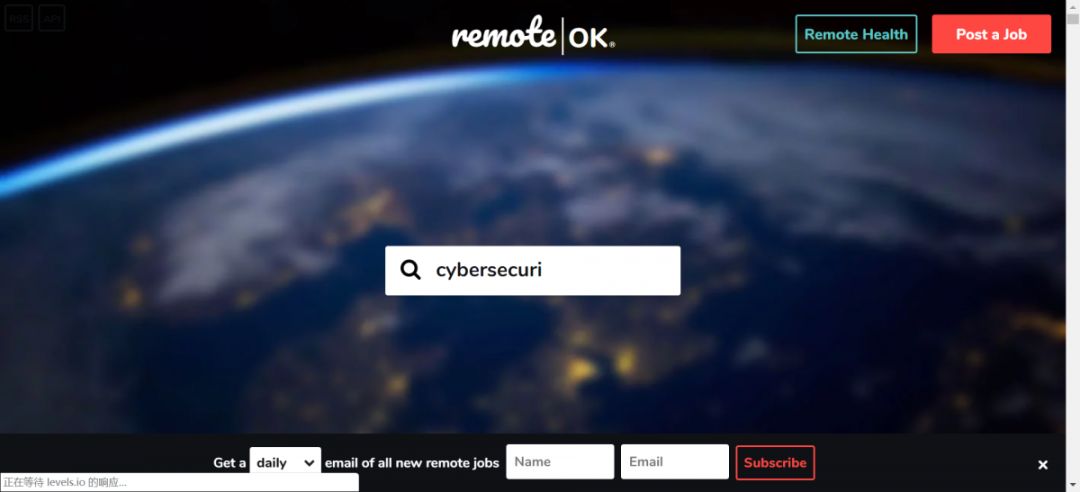
Task: Click the Post a Job button
Action: tap(991, 34)
